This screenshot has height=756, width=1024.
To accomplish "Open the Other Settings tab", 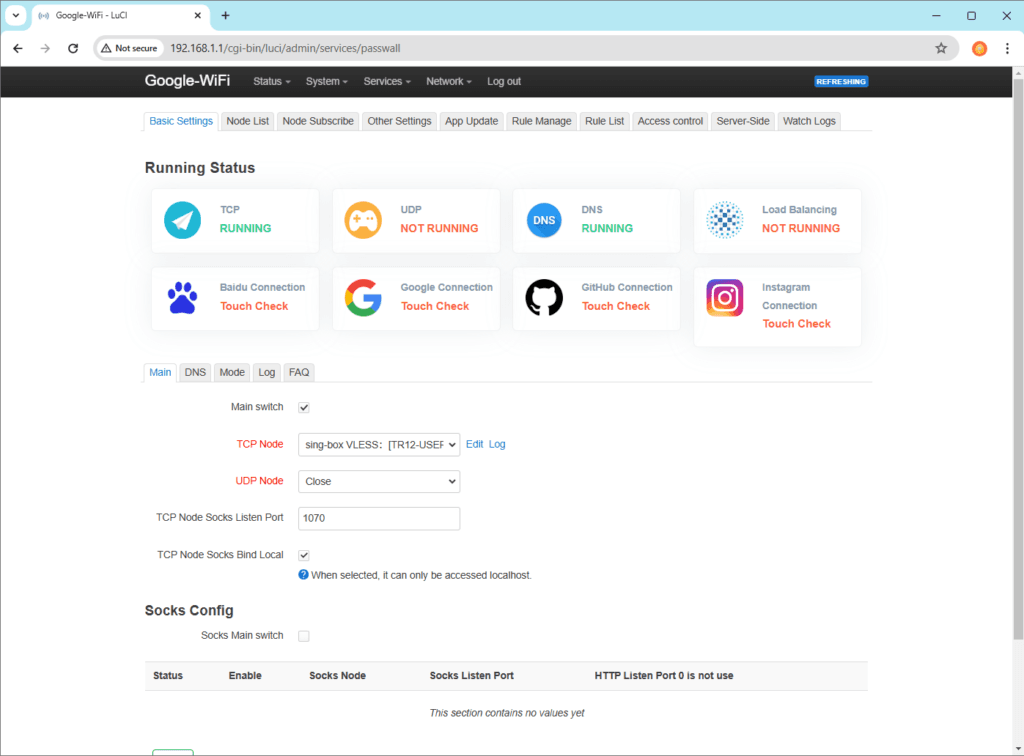I will tap(399, 121).
